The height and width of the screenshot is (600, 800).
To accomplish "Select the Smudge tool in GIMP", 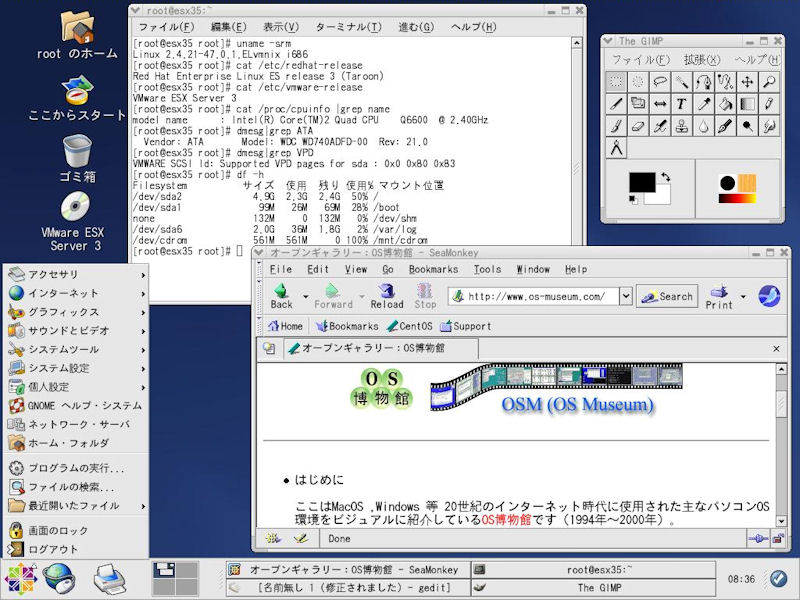I will tap(769, 126).
